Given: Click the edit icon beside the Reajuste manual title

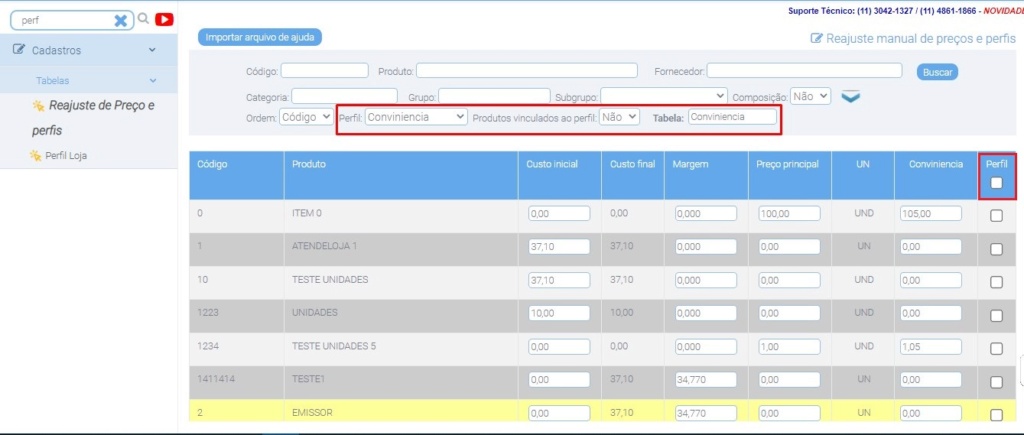Looking at the screenshot, I should [x=816, y=39].
